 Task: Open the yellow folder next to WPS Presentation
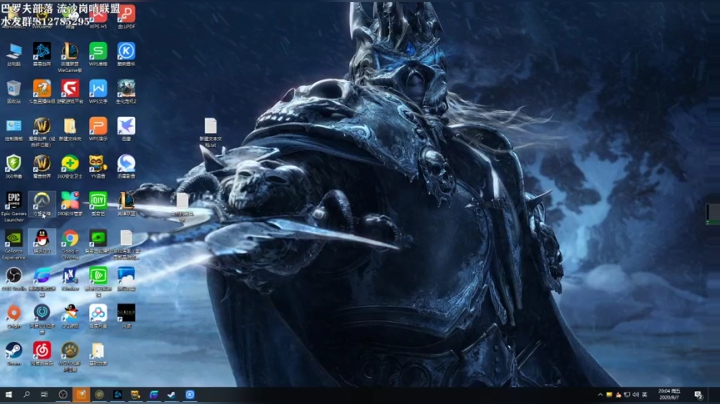(70, 129)
